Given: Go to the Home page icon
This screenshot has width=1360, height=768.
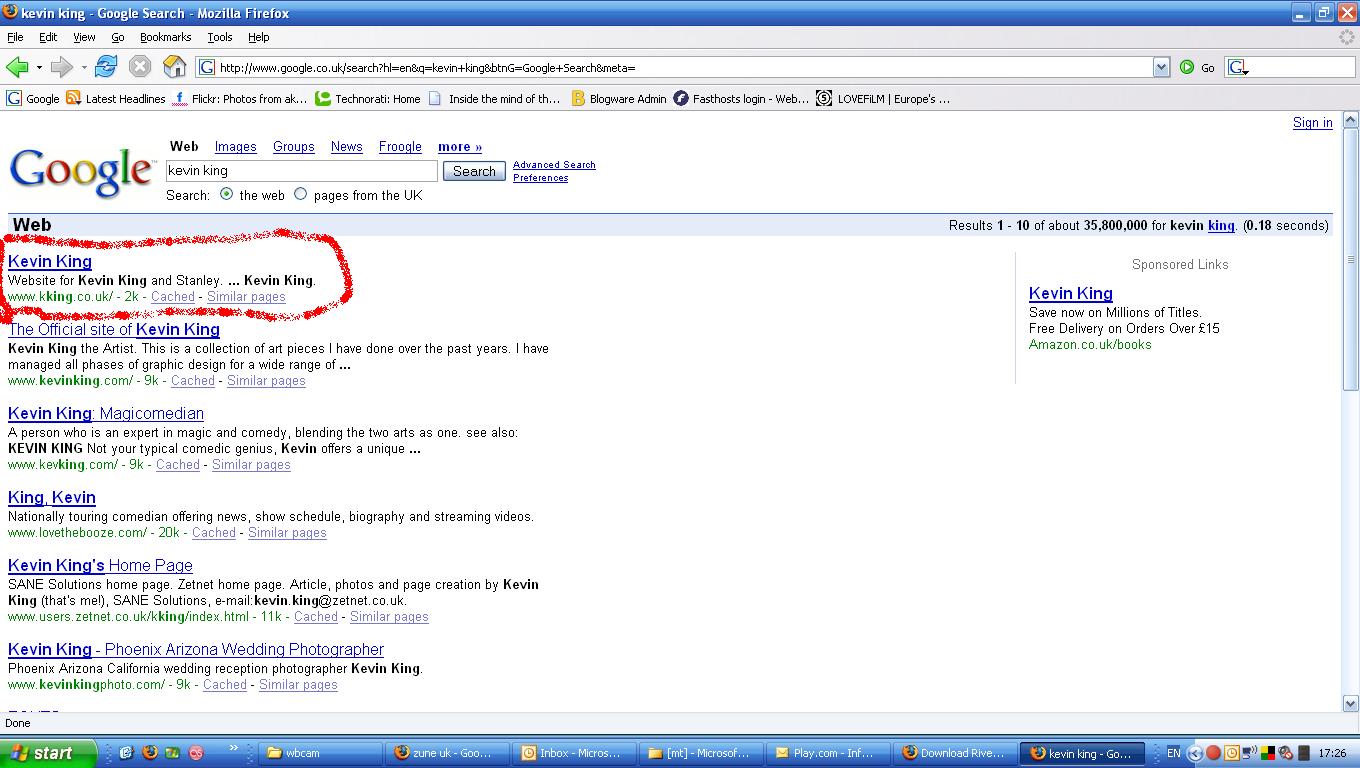Looking at the screenshot, I should click(x=175, y=67).
